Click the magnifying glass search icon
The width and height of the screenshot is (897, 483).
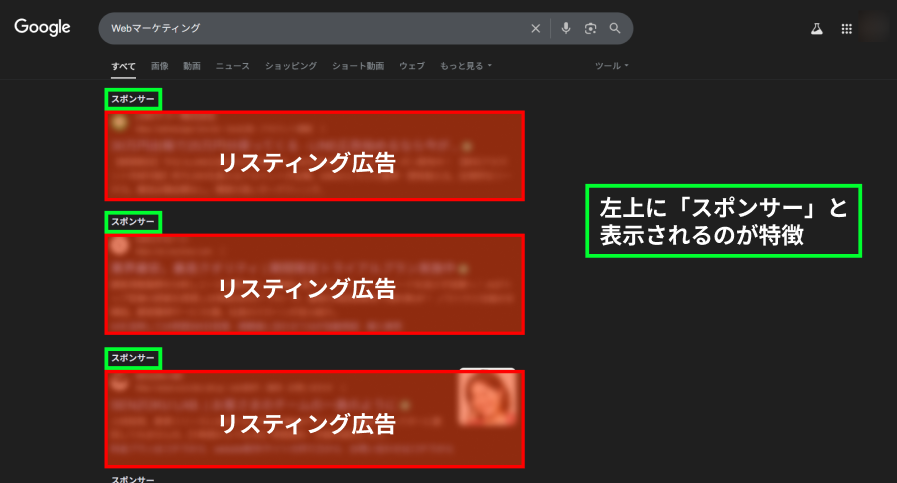615,28
